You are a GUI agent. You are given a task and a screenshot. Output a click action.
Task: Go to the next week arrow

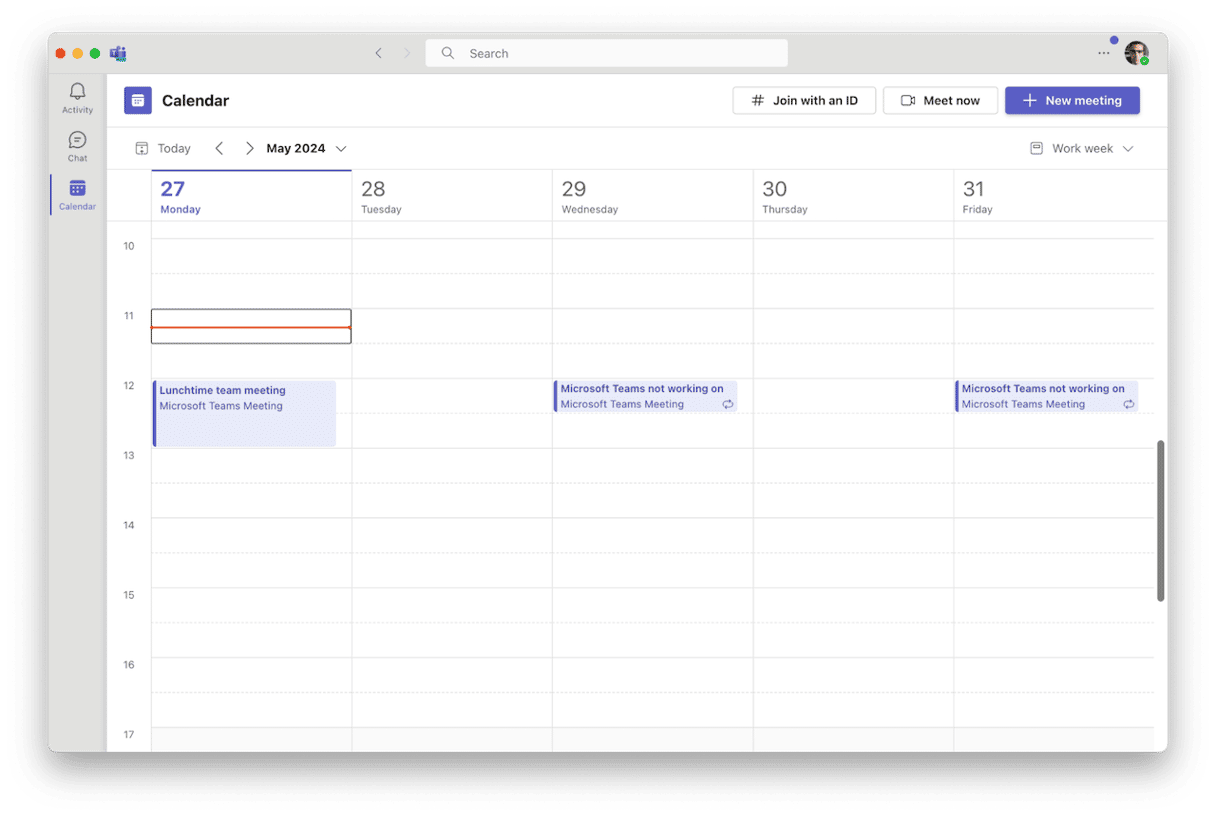(x=250, y=148)
